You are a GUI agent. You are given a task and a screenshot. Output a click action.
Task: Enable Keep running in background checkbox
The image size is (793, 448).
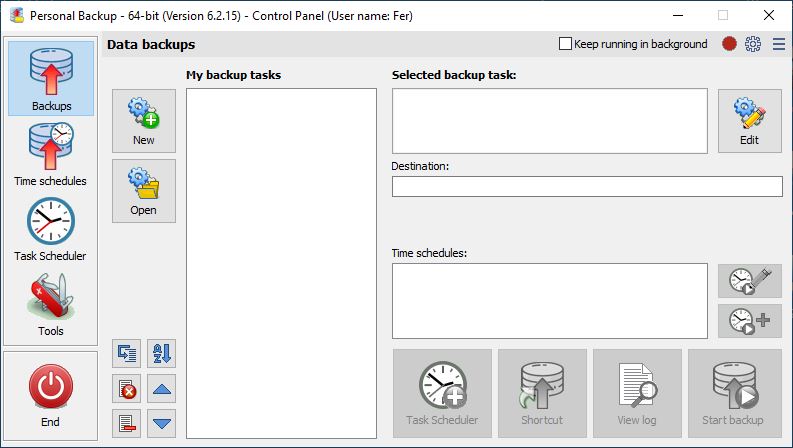(x=565, y=44)
